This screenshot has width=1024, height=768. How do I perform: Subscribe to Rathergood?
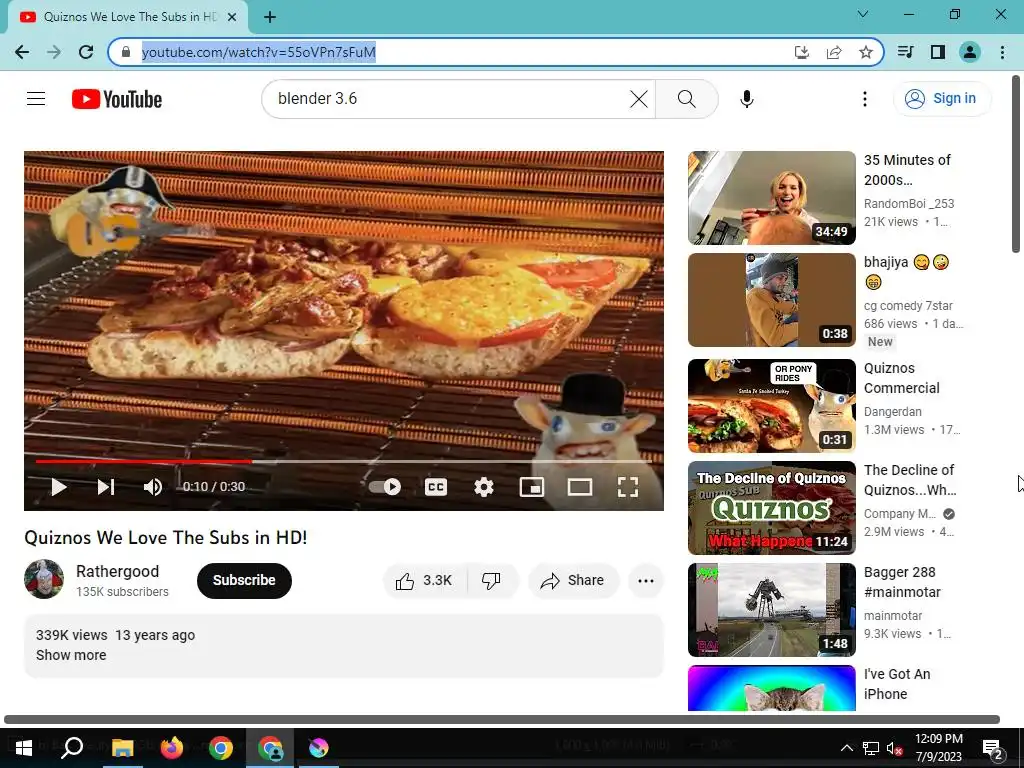click(x=244, y=581)
